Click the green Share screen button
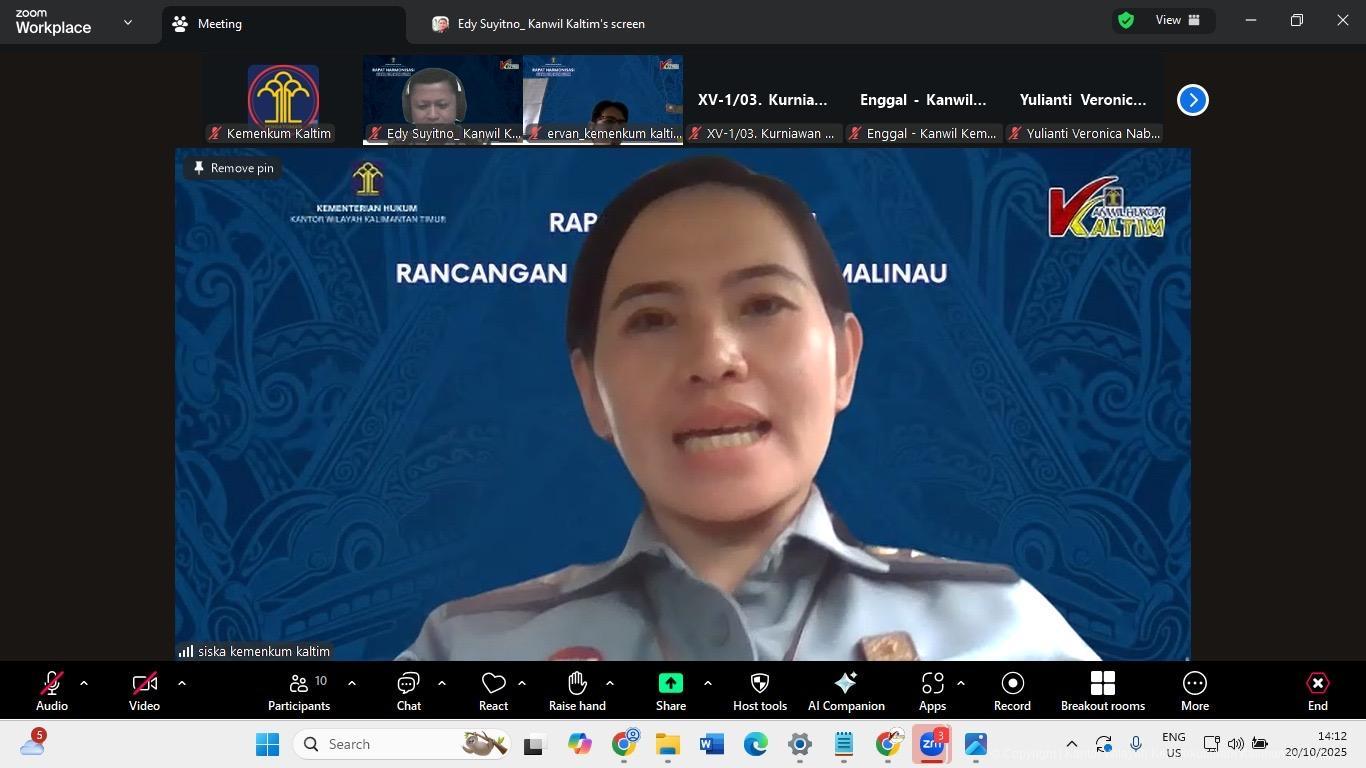This screenshot has height=768, width=1366. tap(670, 691)
